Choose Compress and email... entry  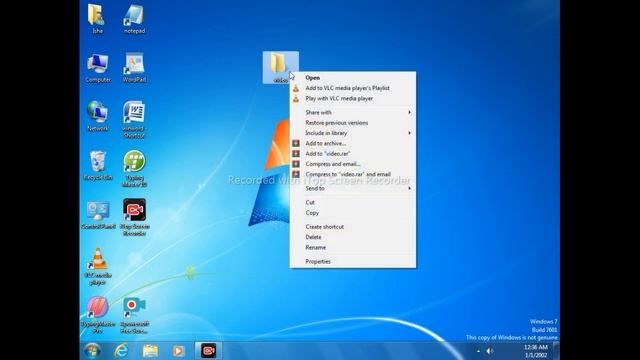353,164
